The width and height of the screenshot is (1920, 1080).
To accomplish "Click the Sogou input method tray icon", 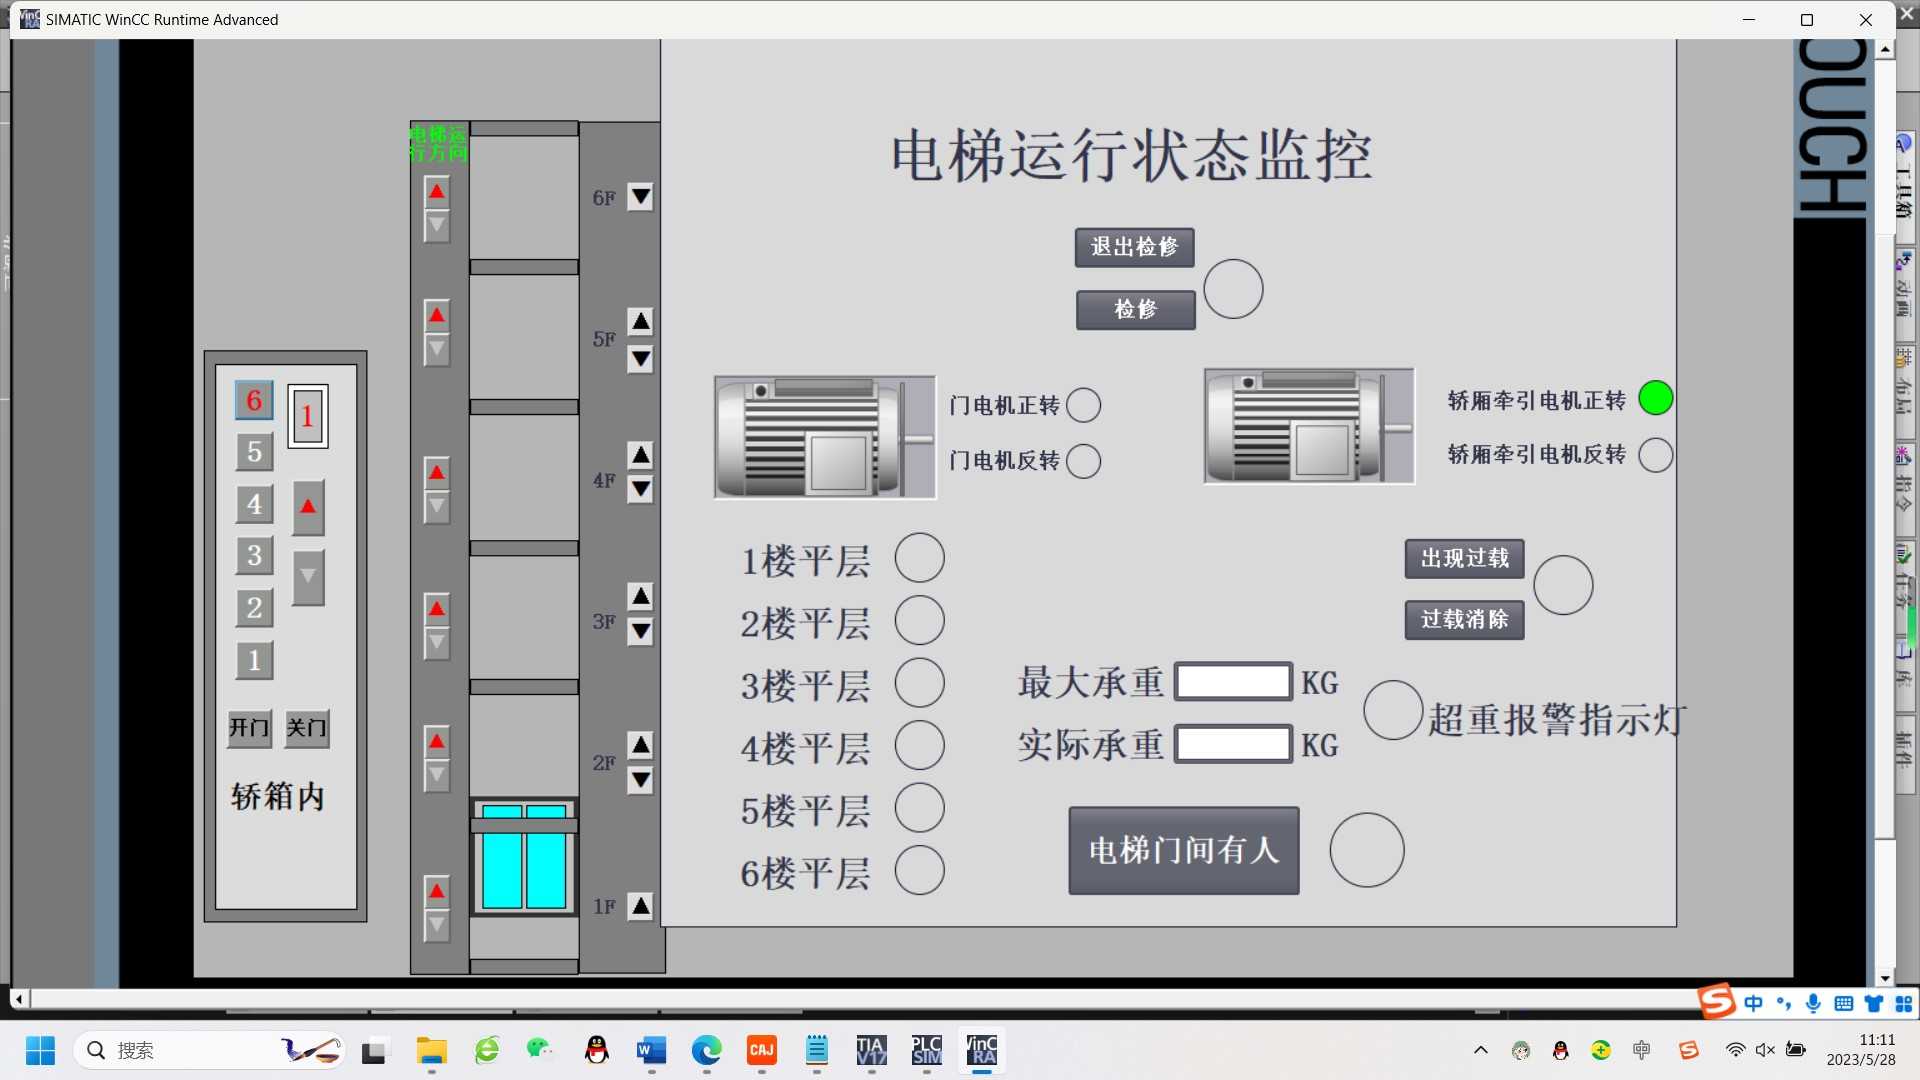I will click(1689, 1050).
